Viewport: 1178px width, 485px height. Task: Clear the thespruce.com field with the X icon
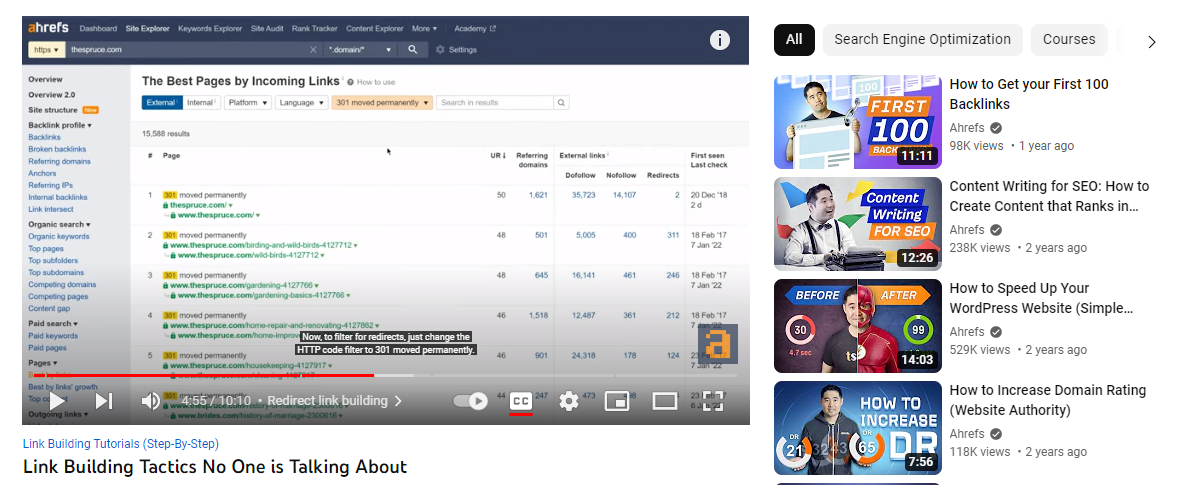coord(313,50)
